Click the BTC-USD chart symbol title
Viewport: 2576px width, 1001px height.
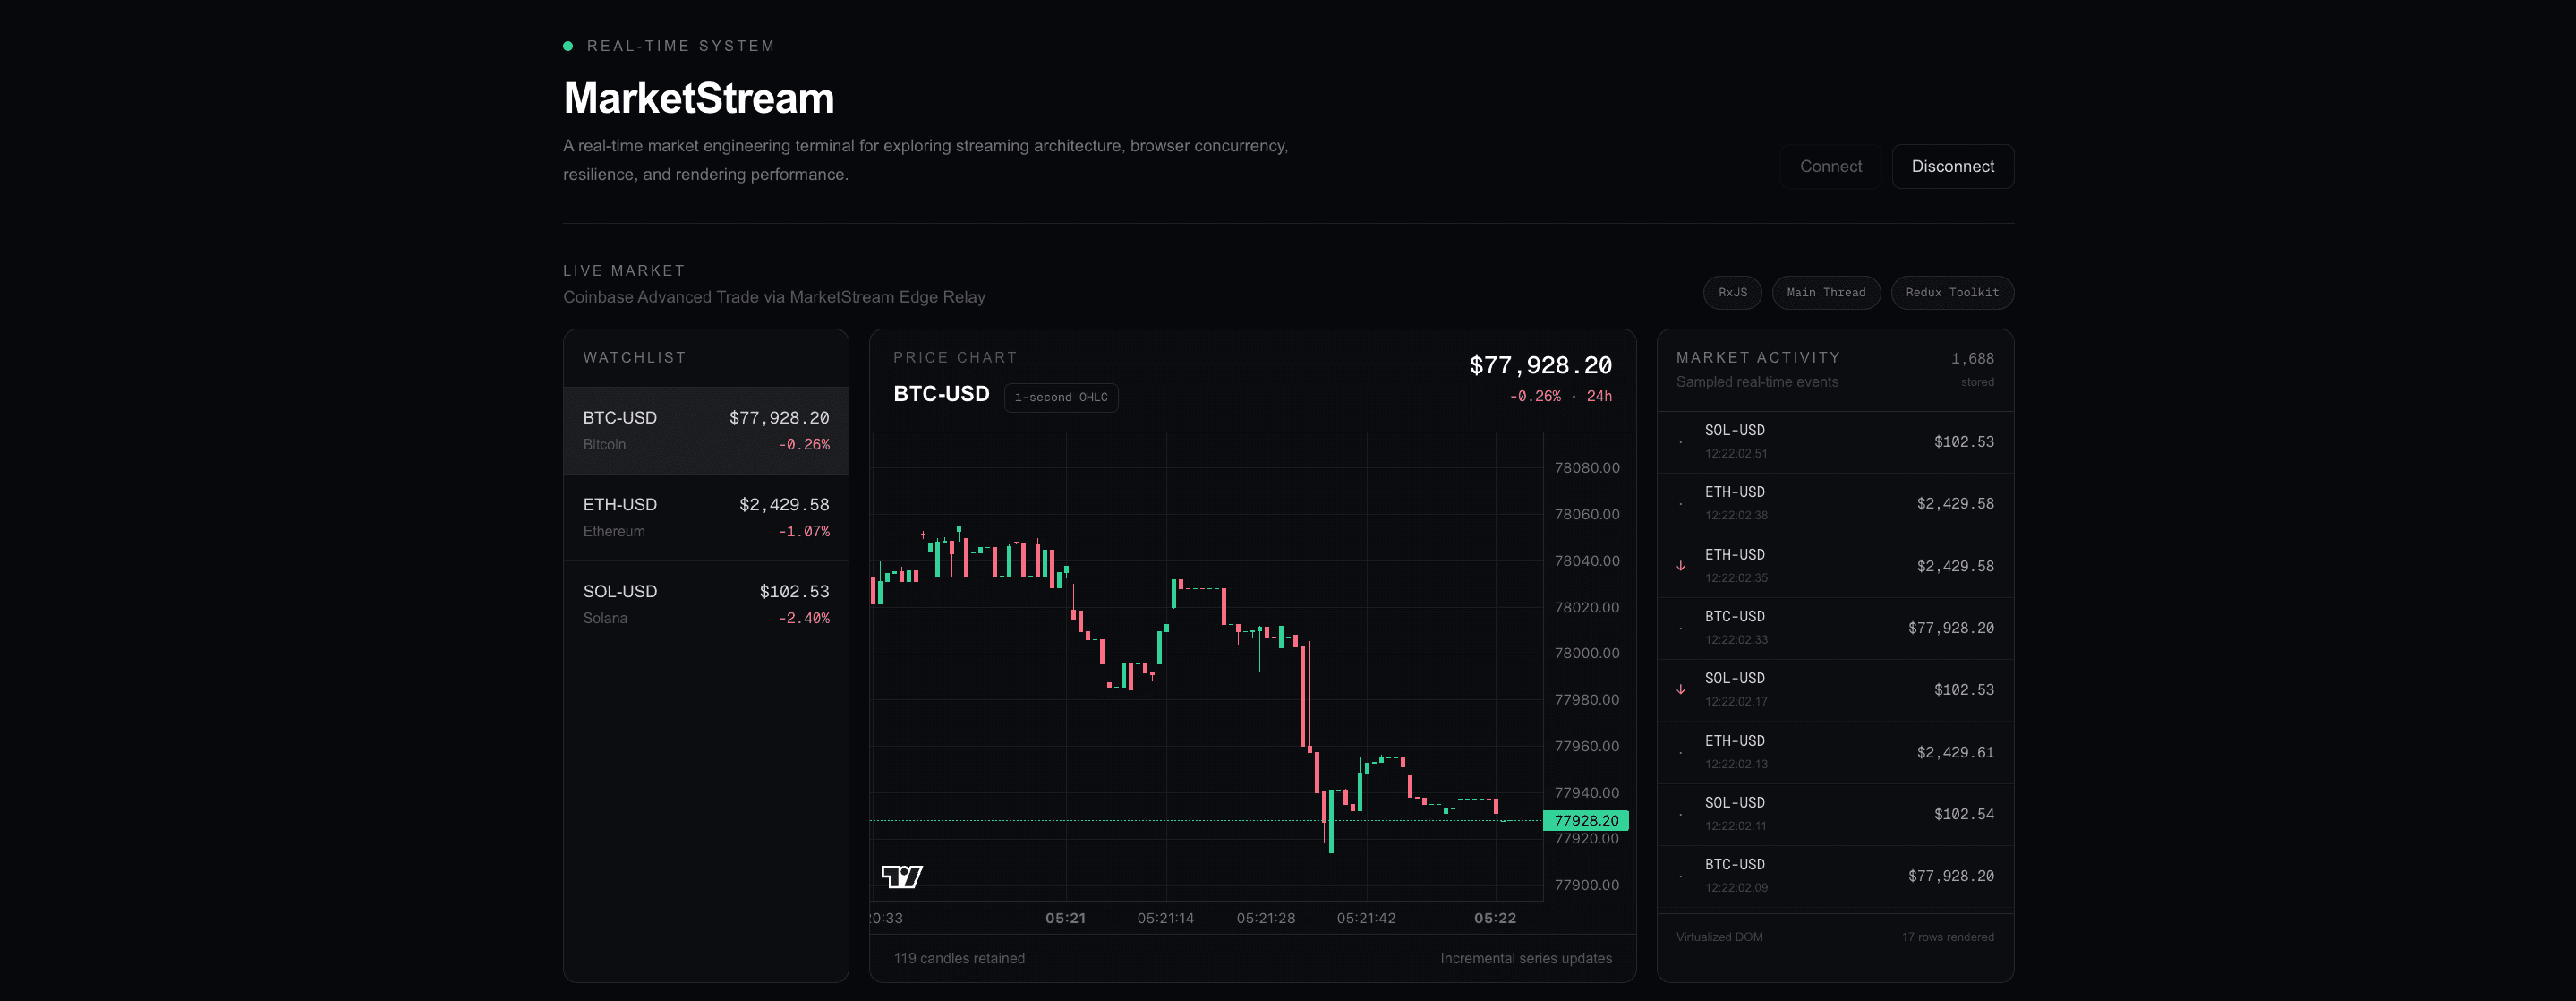click(941, 394)
